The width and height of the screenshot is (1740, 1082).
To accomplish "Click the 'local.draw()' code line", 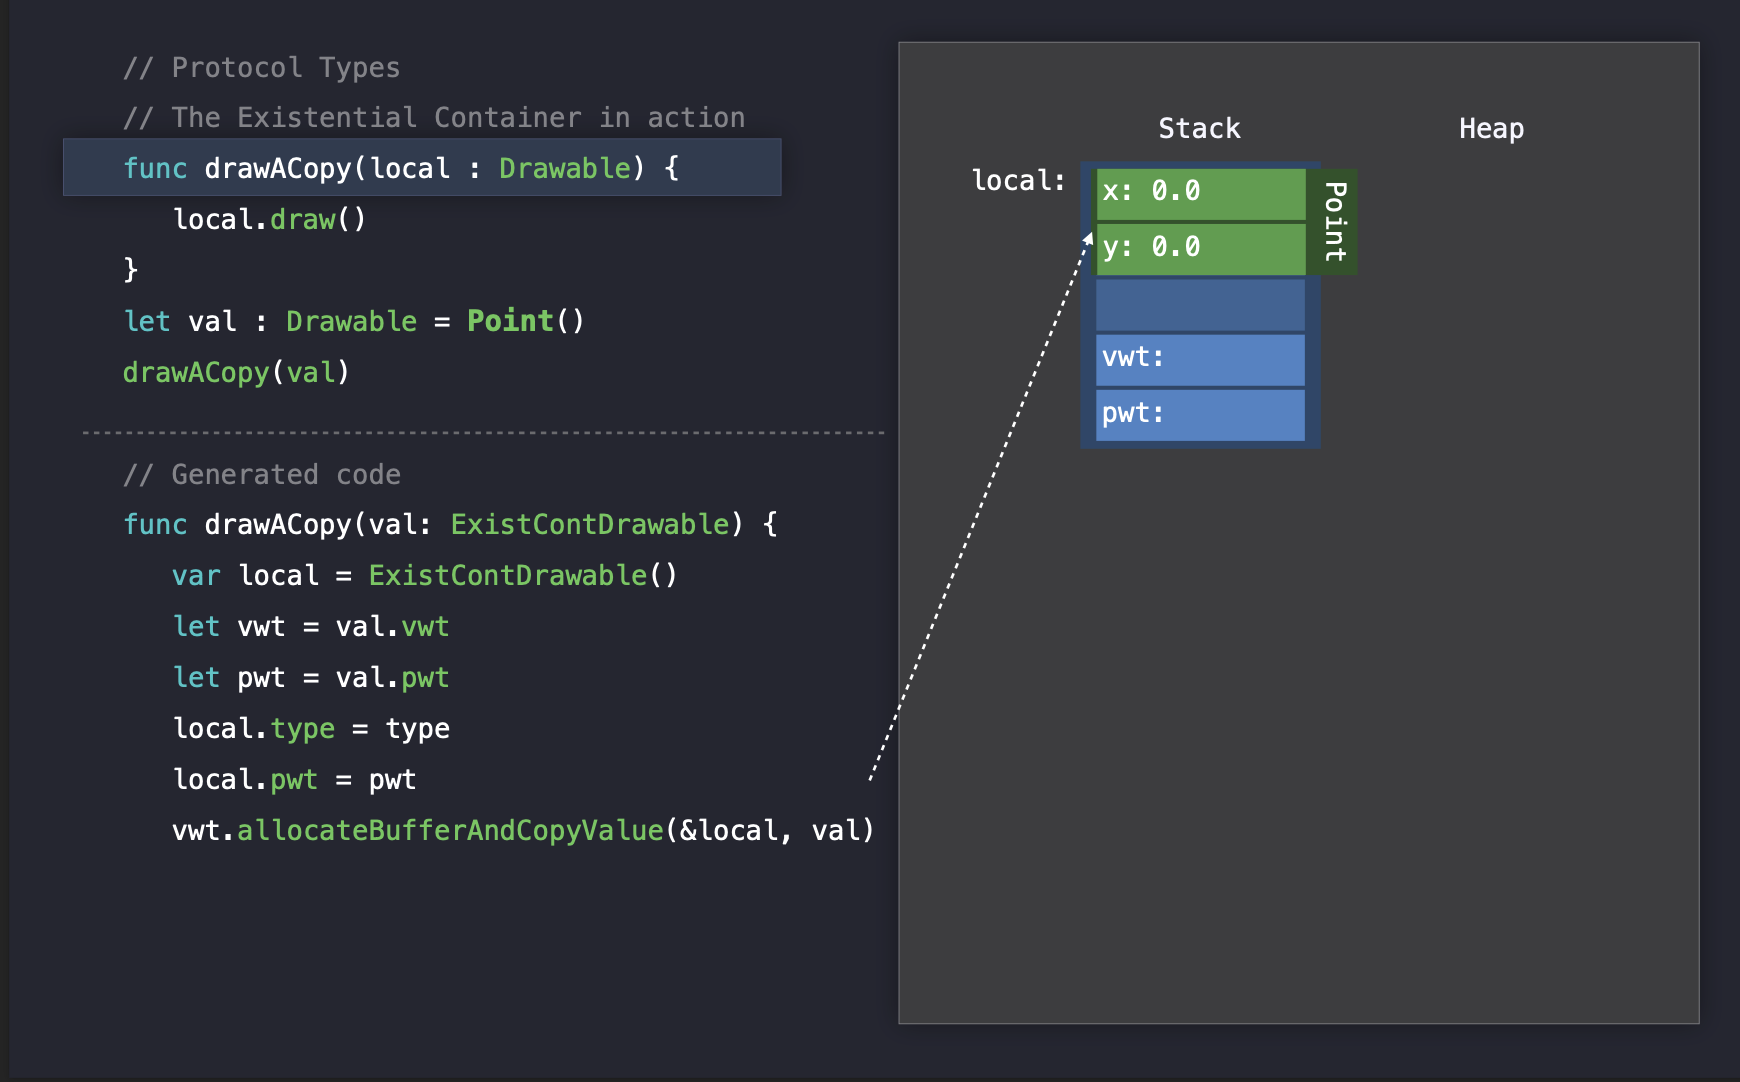I will 270,219.
